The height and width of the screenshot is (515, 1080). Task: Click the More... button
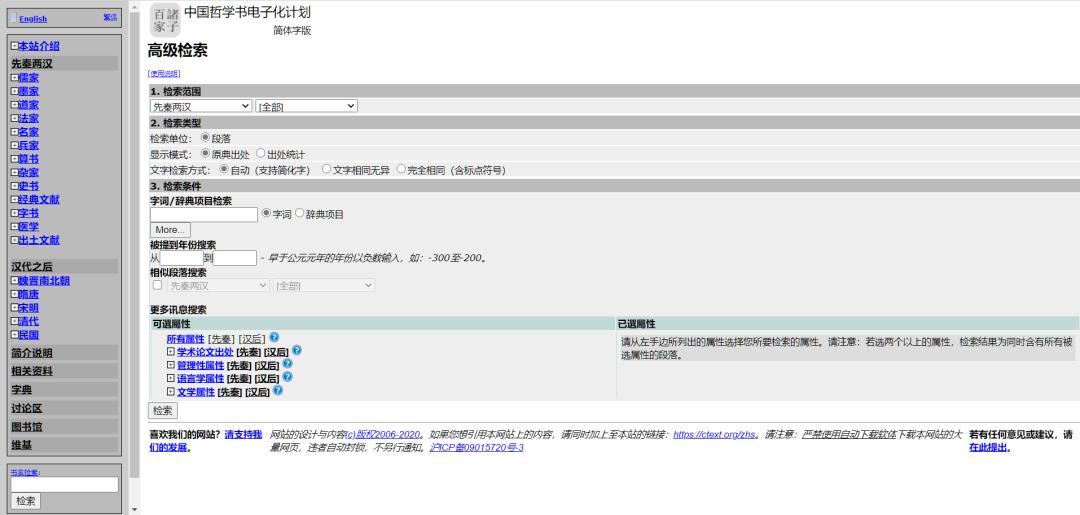(169, 230)
